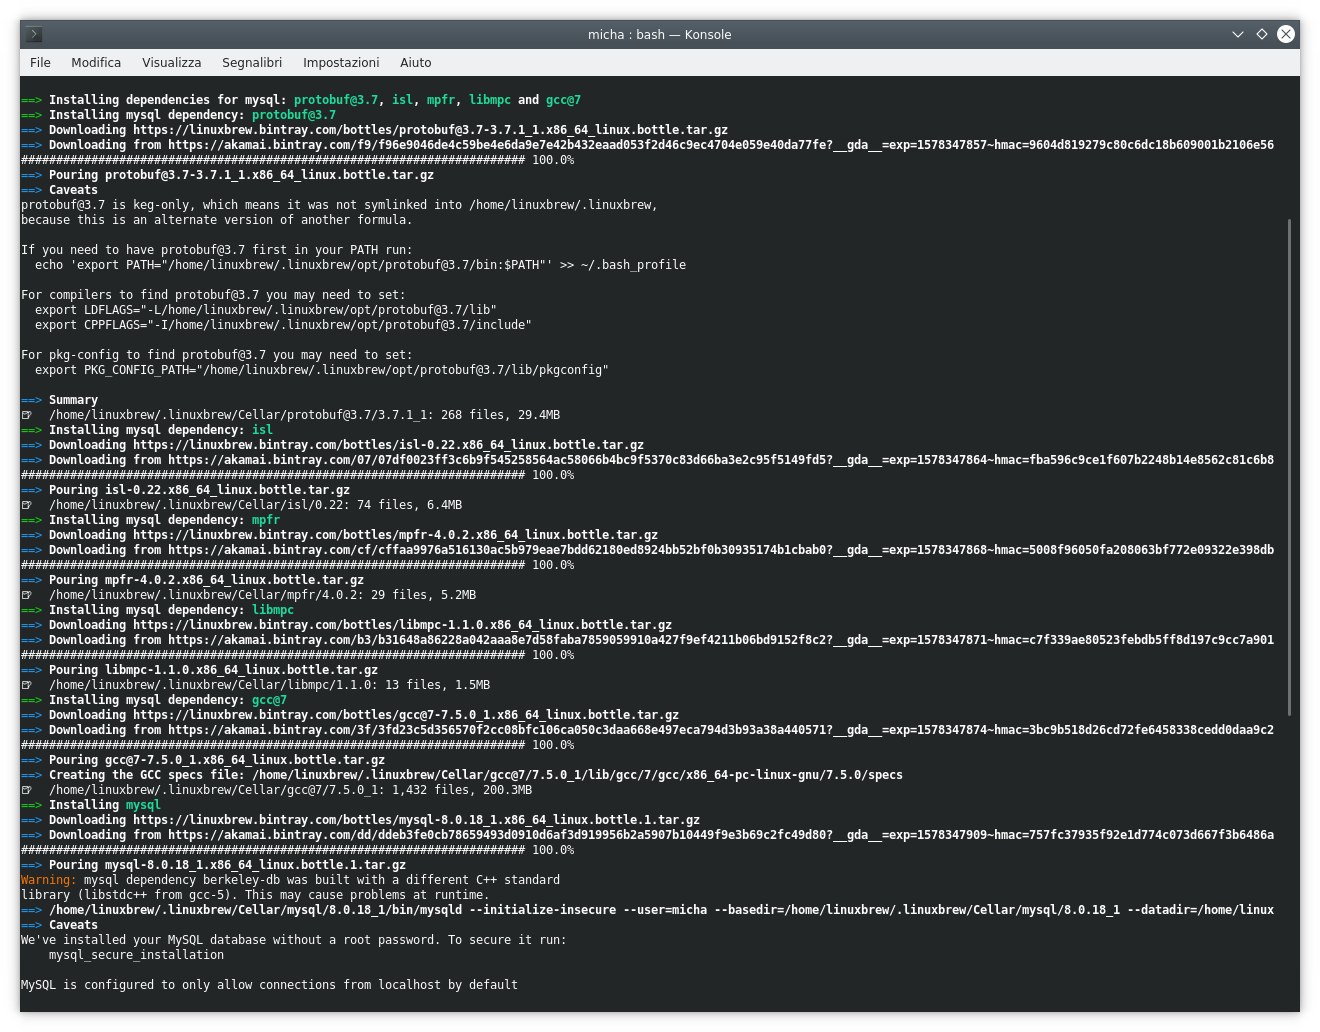Click the mysqld --initialize-insecure command line
The width and height of the screenshot is (1320, 1032).
point(648,910)
